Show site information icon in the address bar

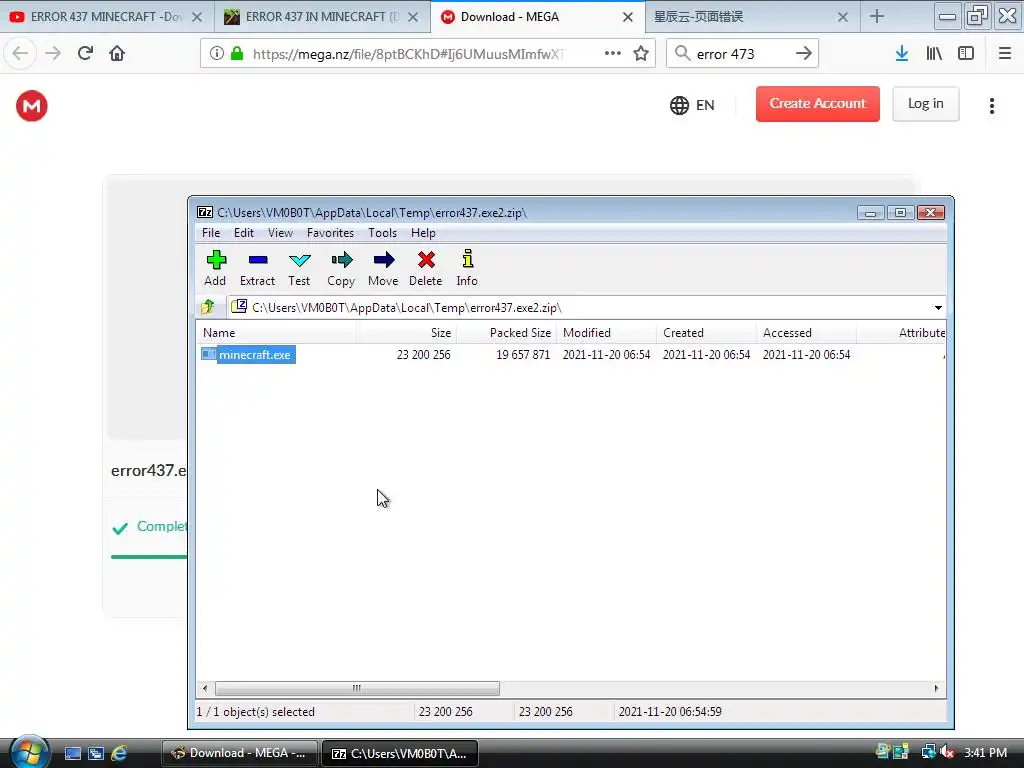click(x=217, y=54)
